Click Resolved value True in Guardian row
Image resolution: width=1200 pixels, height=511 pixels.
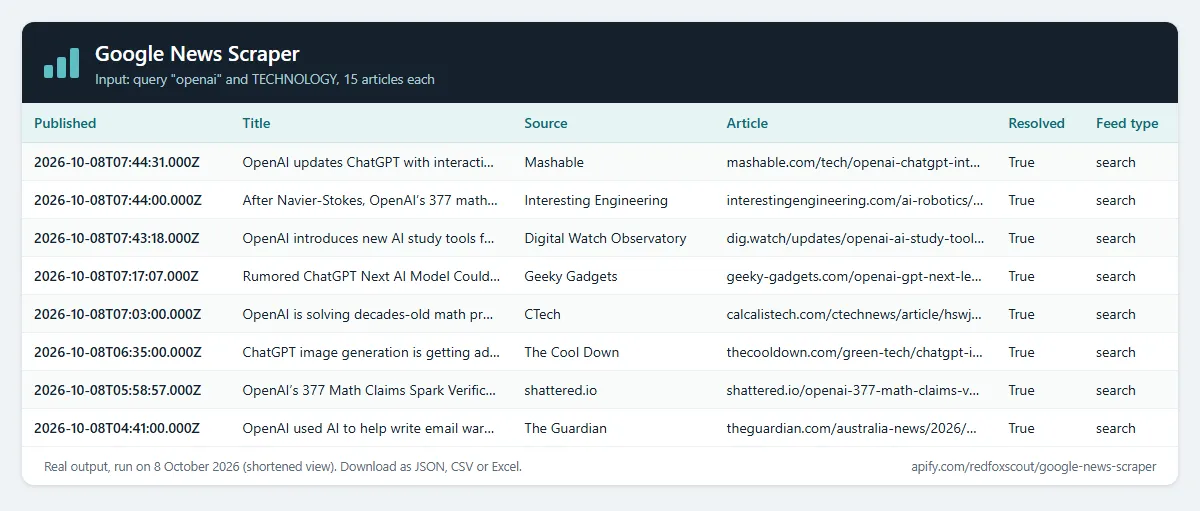tap(1022, 428)
